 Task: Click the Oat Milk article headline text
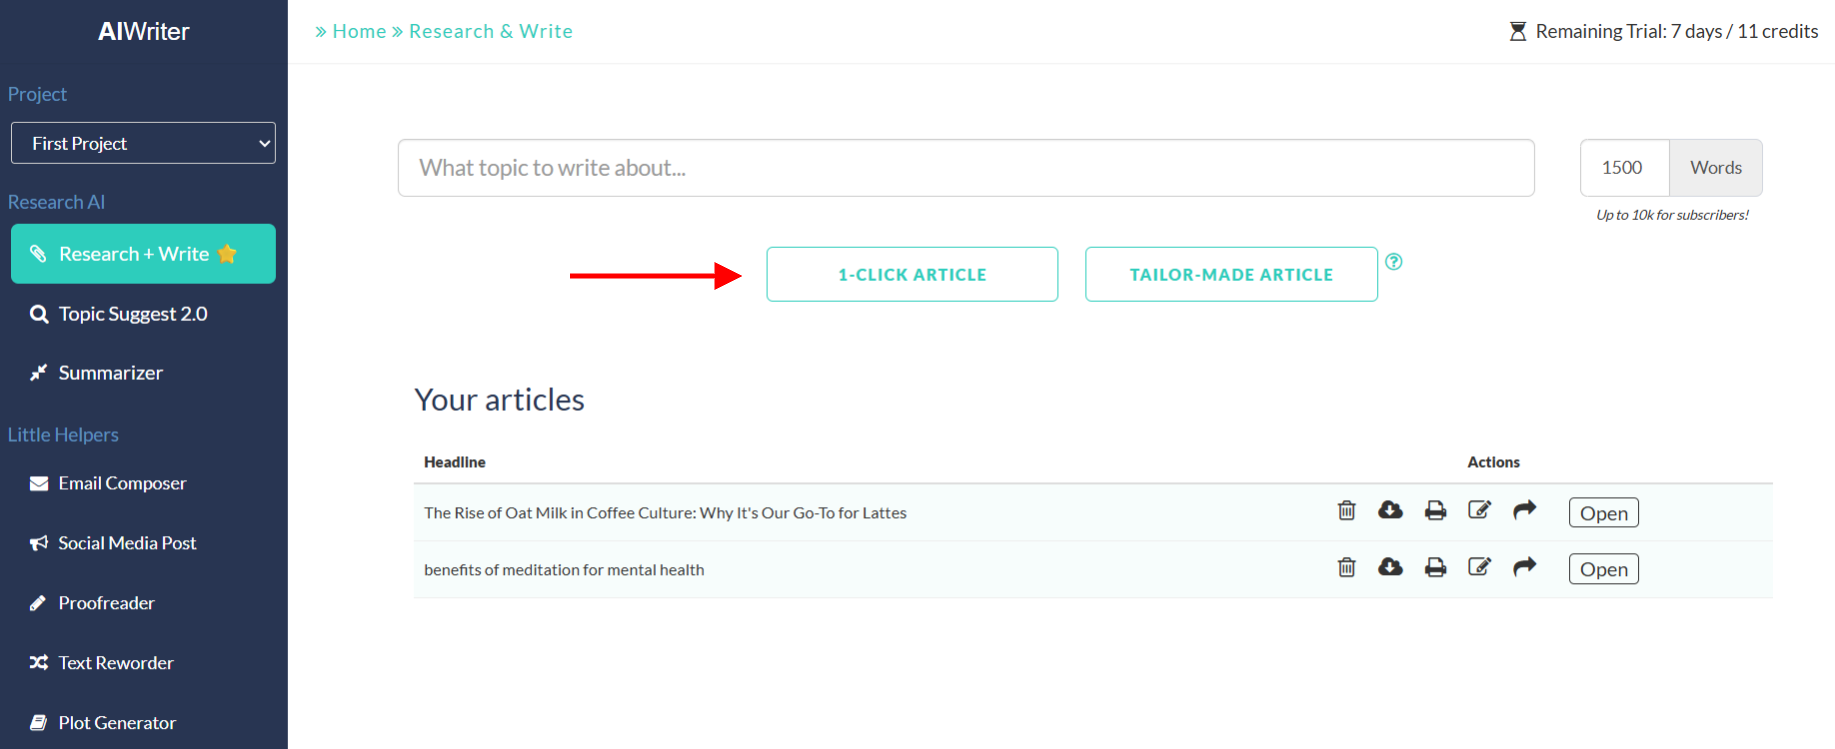(665, 513)
